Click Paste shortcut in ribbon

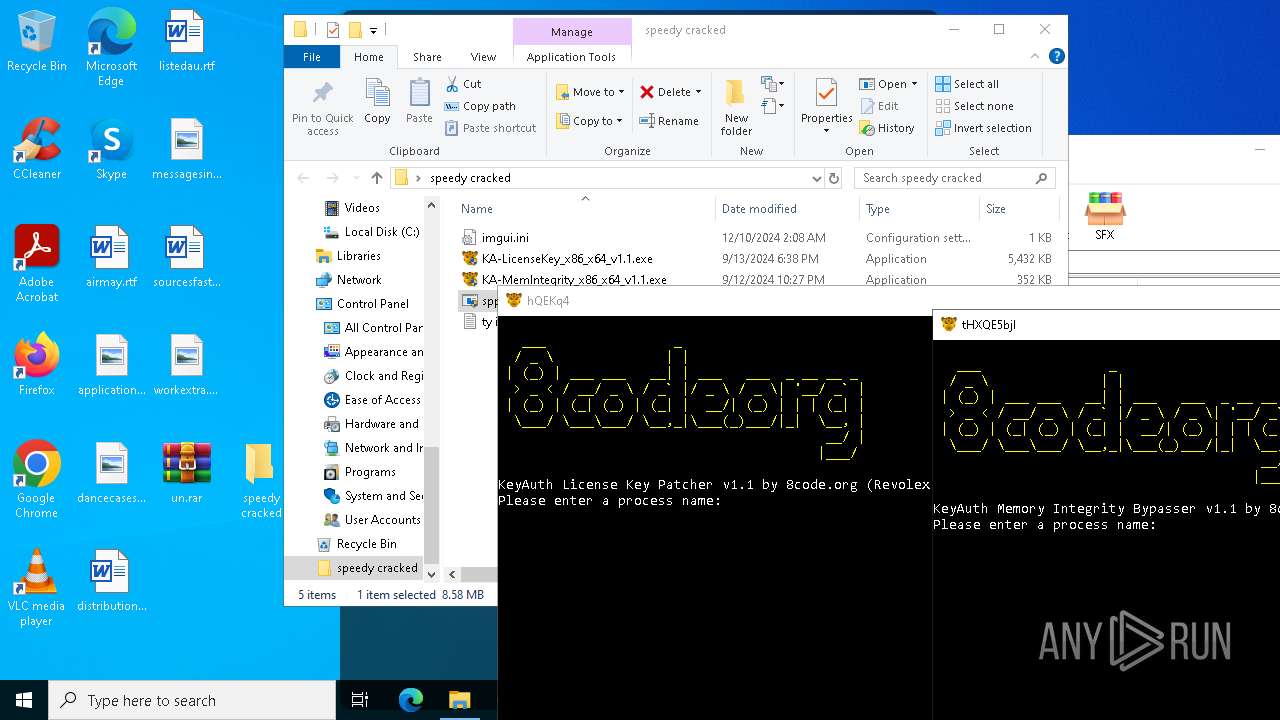490,128
